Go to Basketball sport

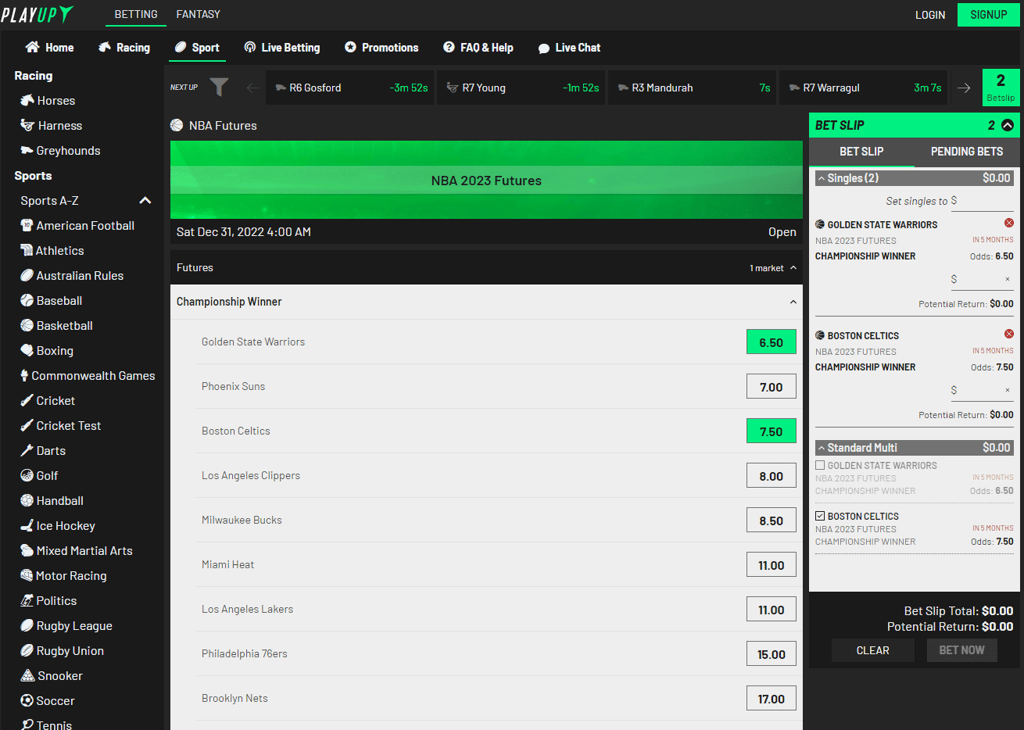point(56,325)
